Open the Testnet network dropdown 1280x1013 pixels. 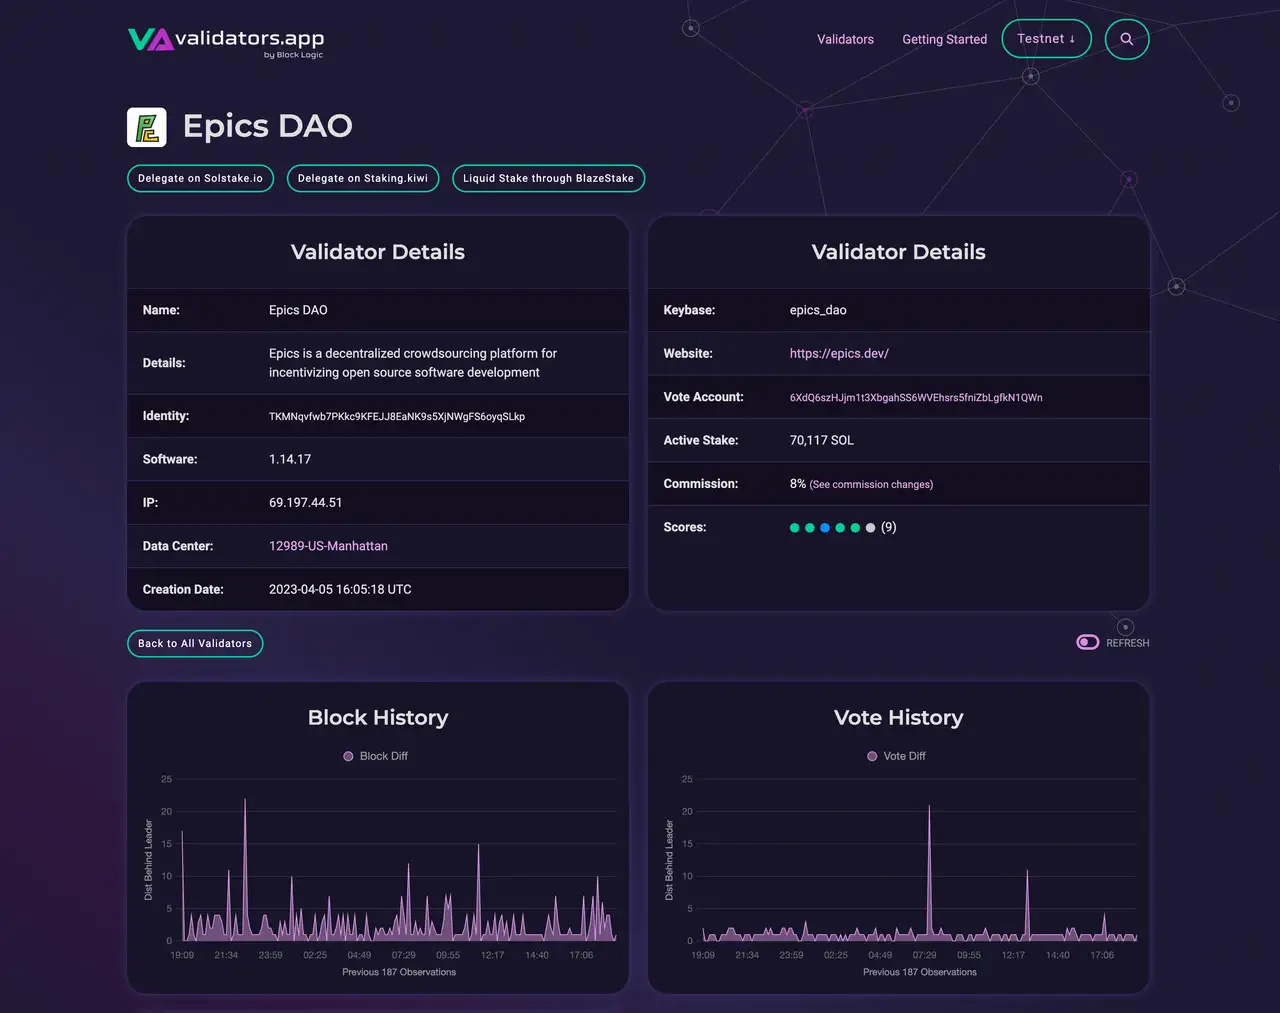[1046, 39]
